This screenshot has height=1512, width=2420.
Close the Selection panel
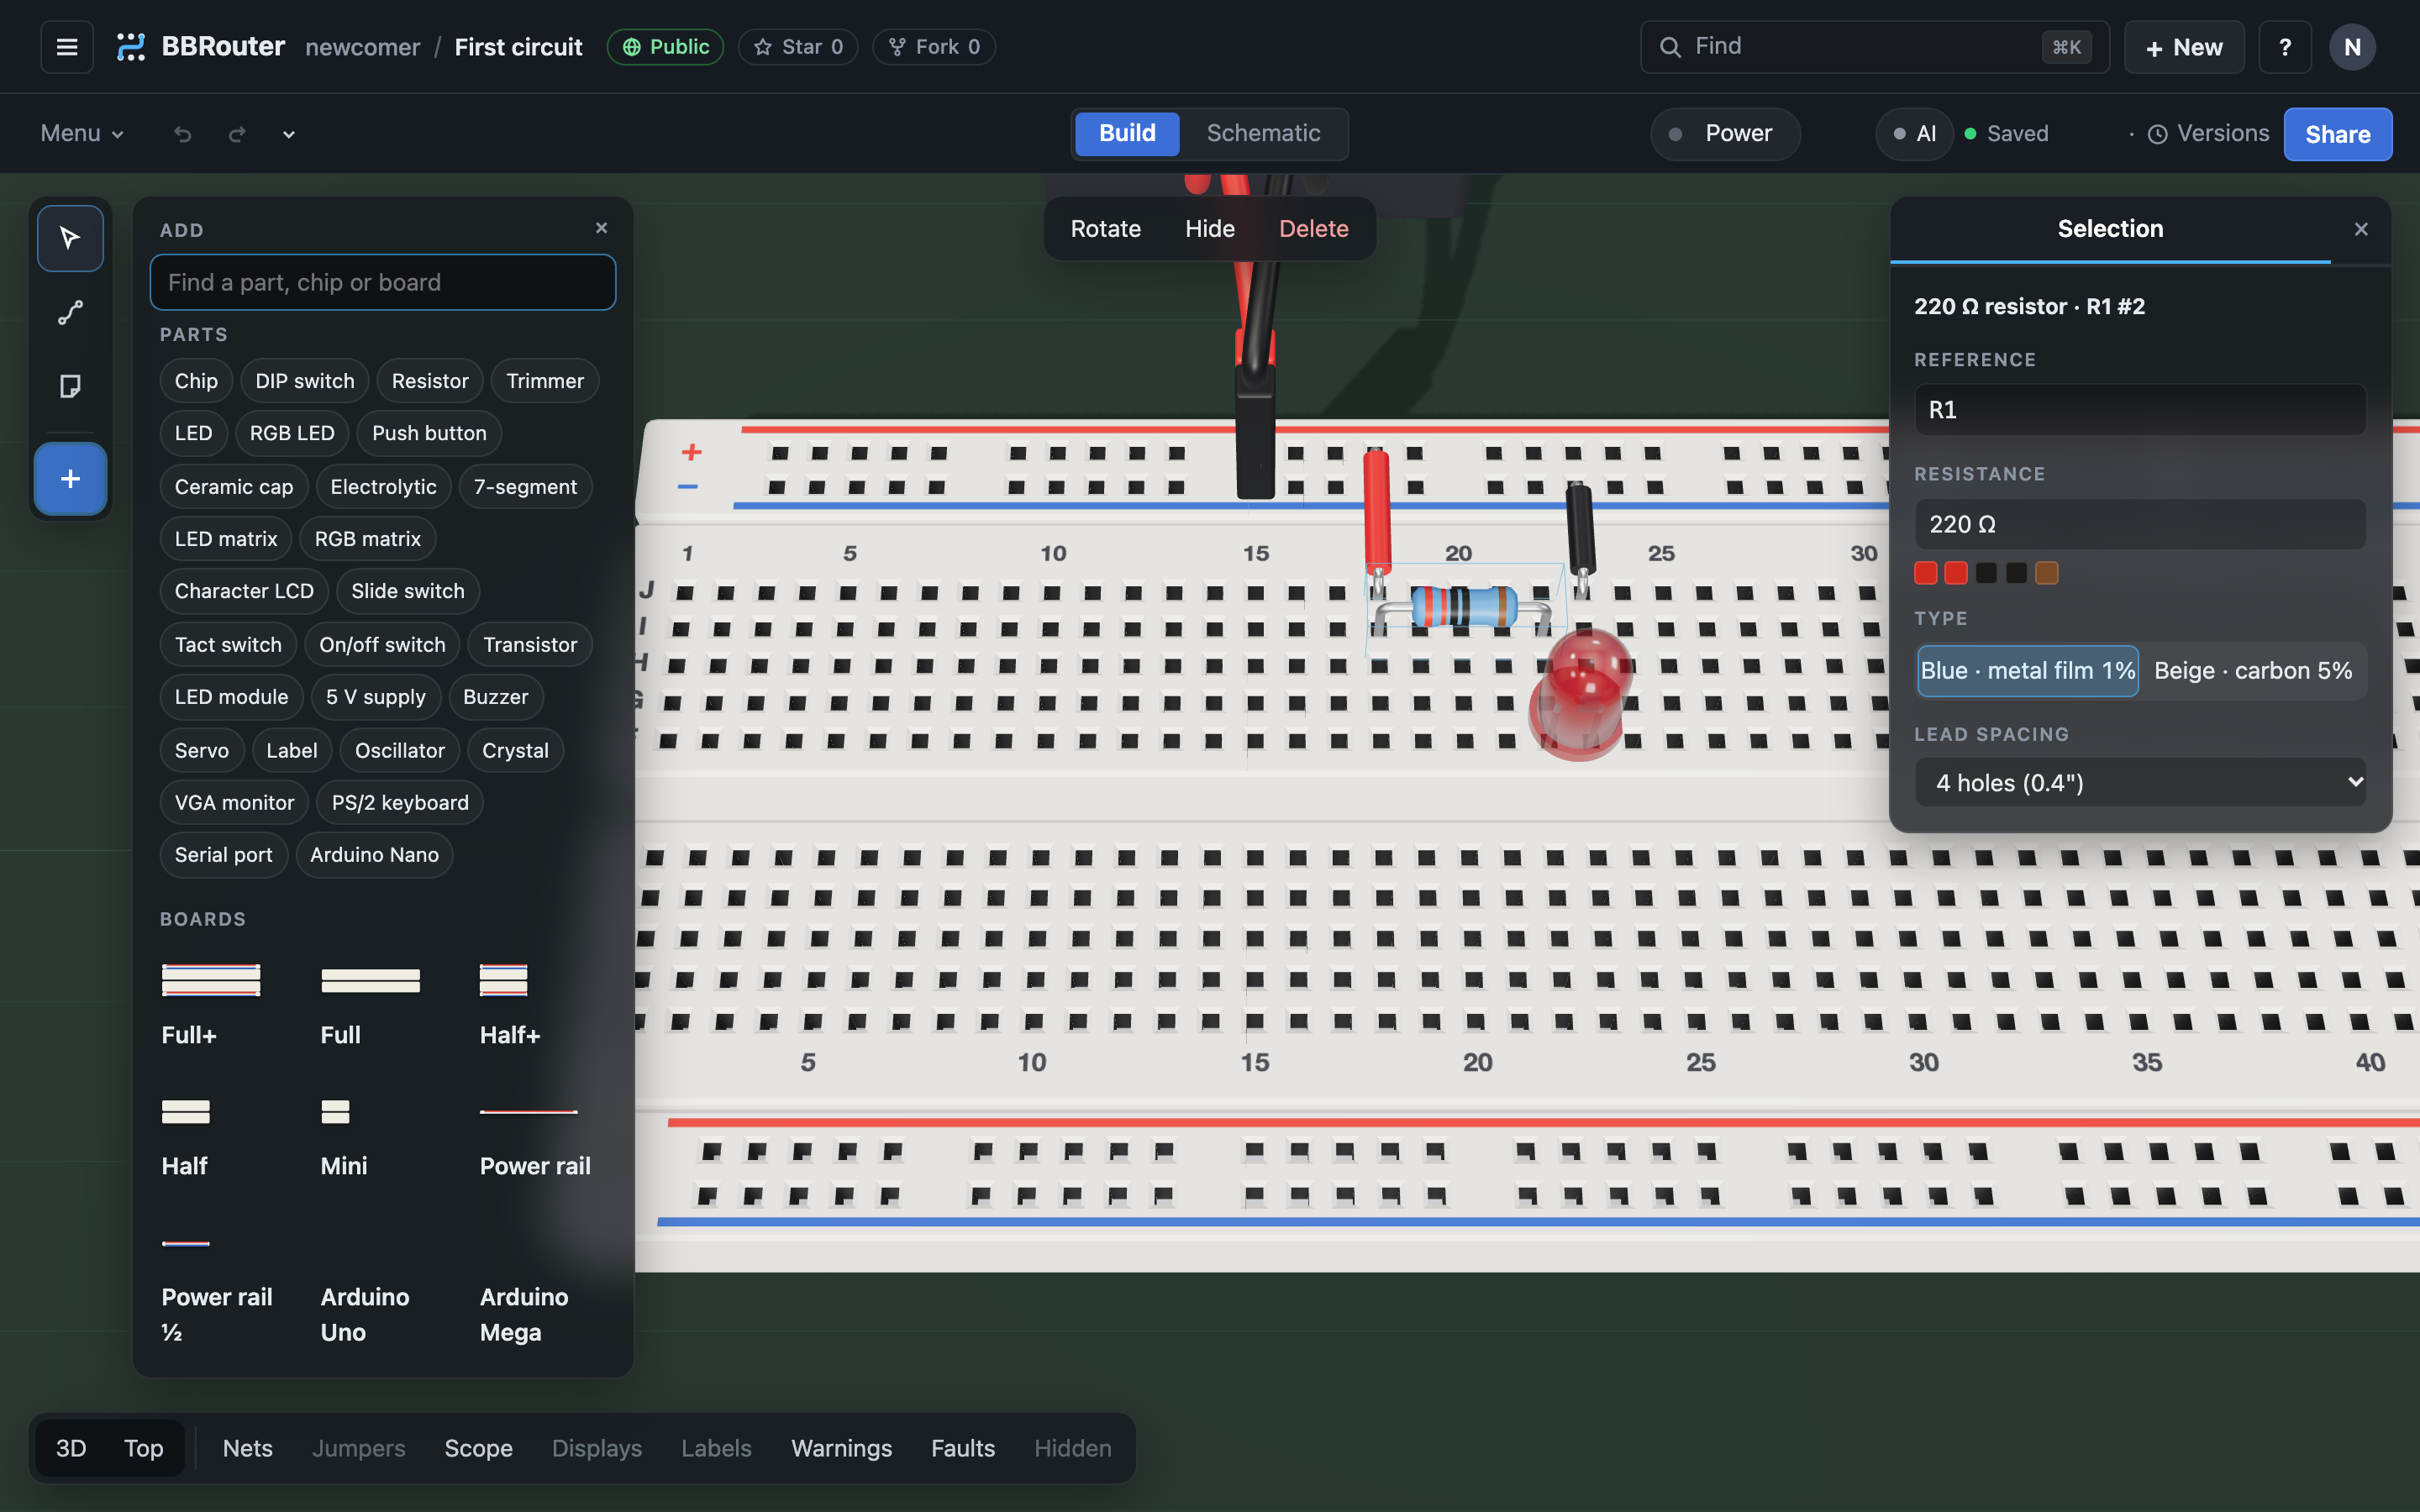pos(2361,230)
